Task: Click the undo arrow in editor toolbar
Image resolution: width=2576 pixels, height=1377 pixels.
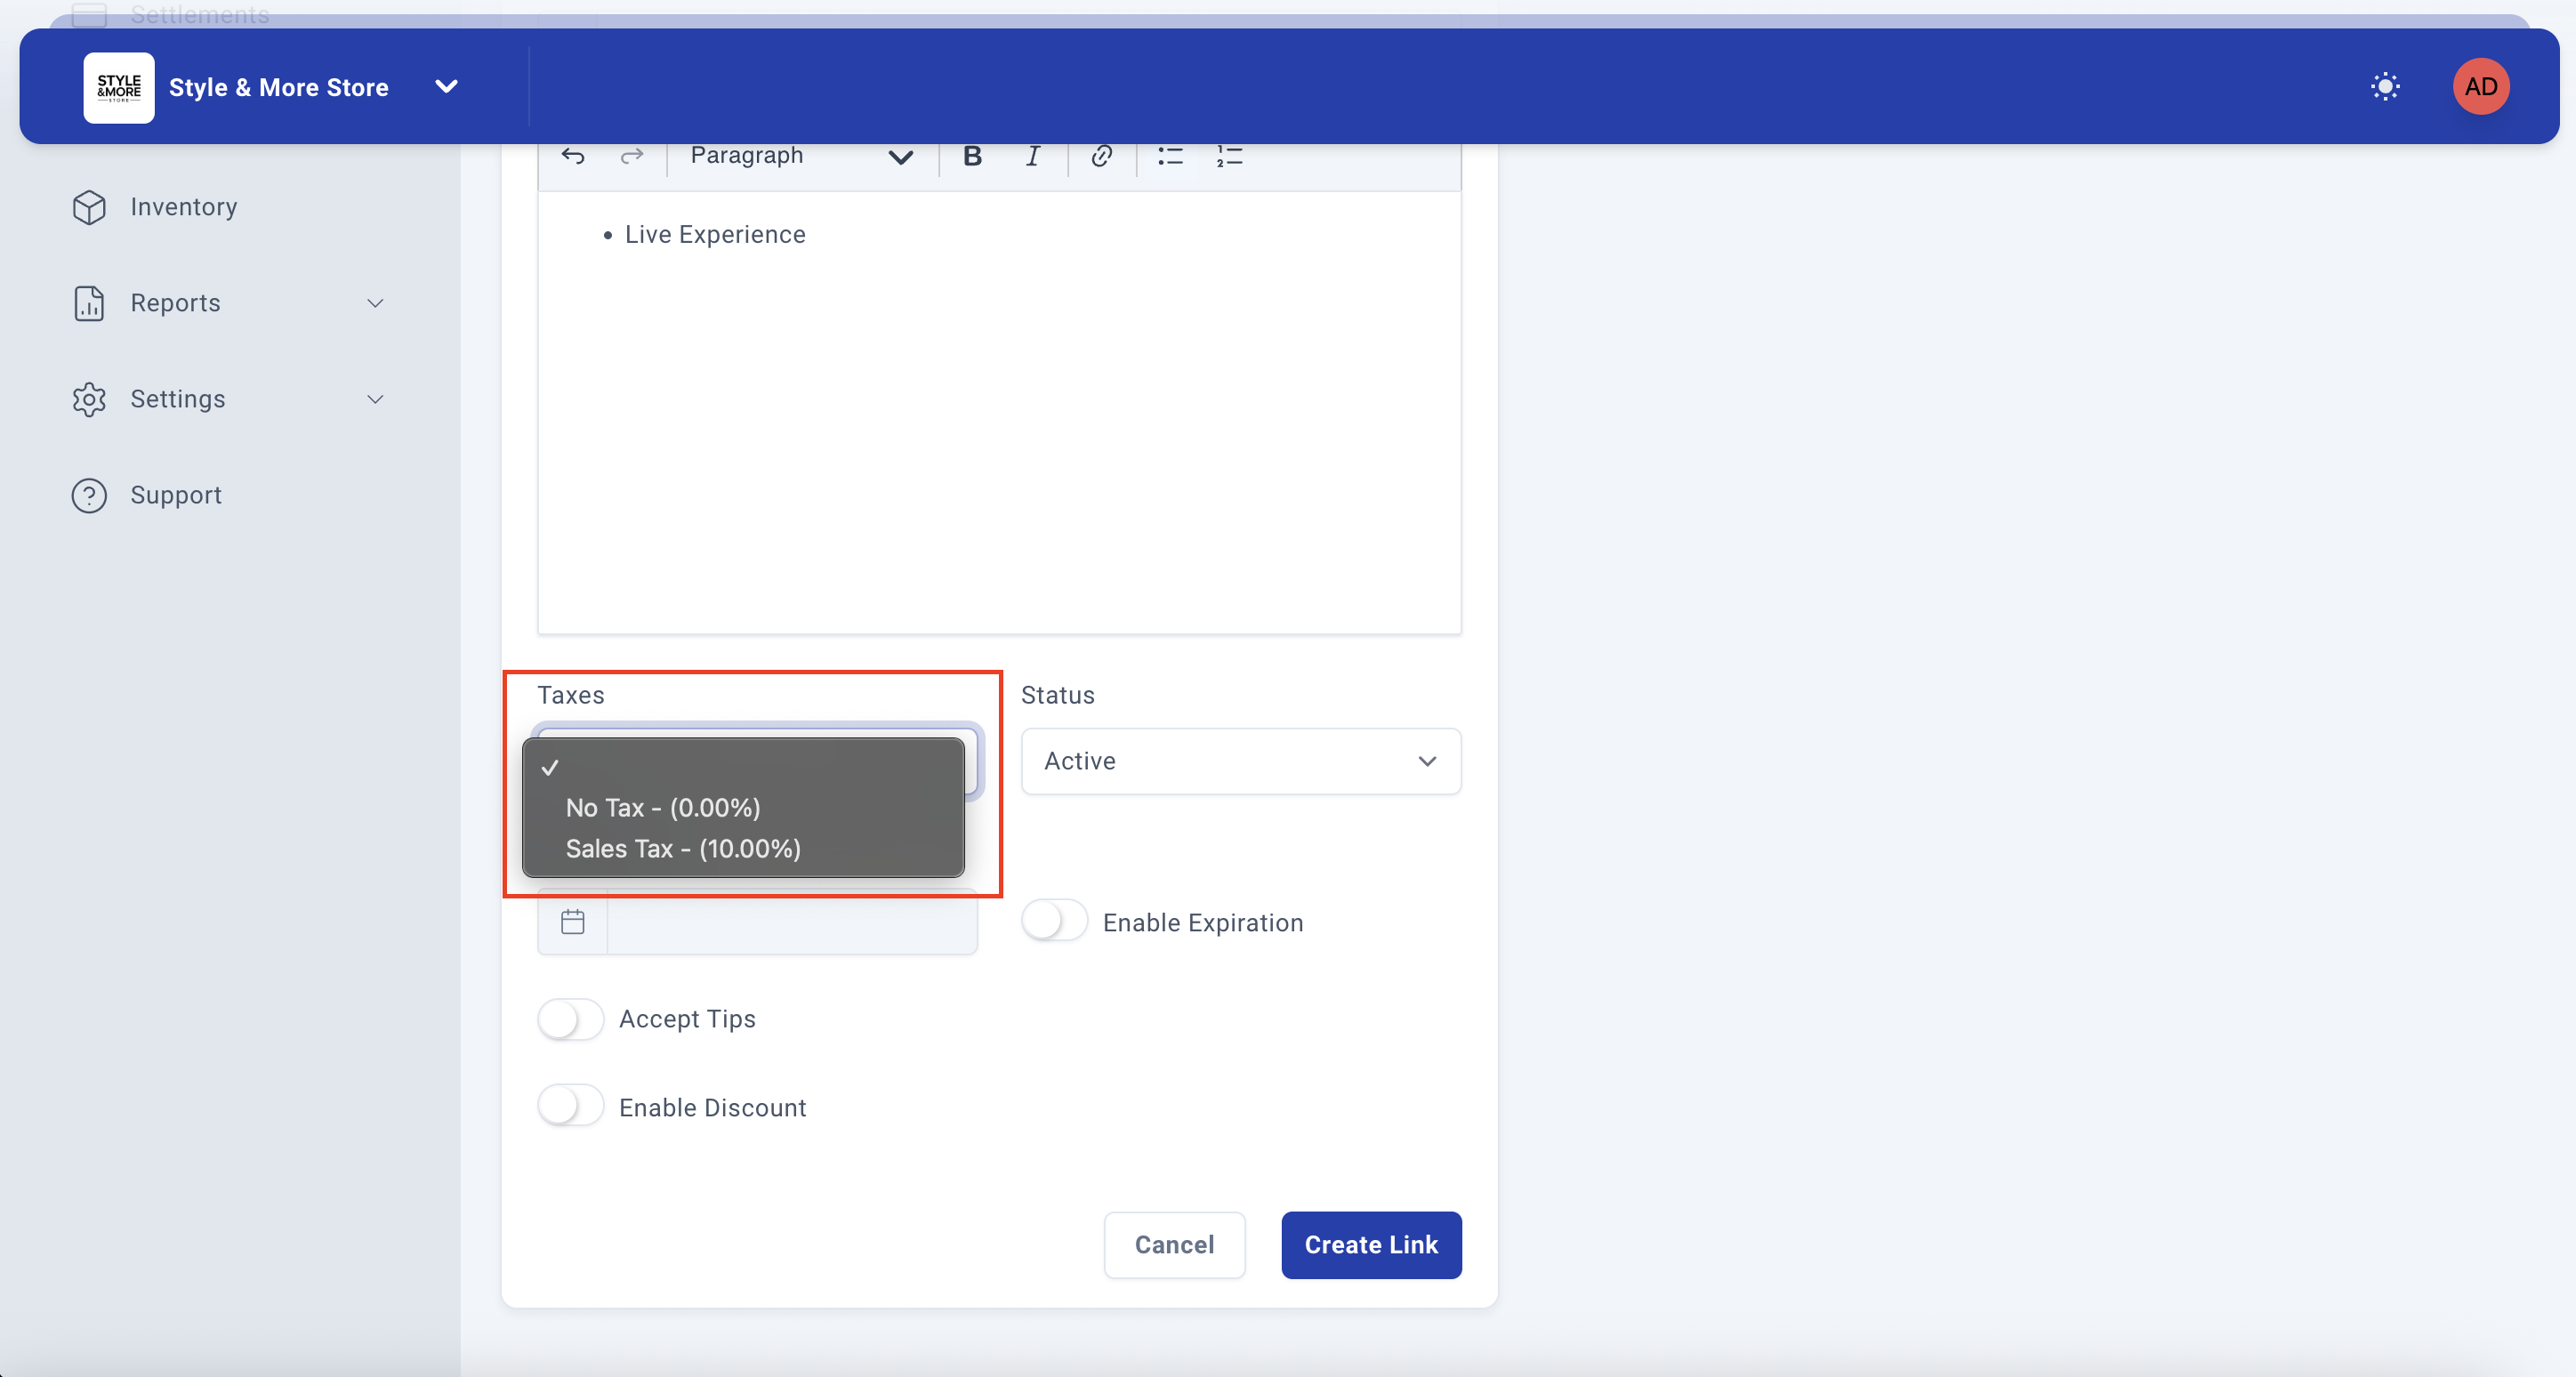Action: (x=573, y=156)
